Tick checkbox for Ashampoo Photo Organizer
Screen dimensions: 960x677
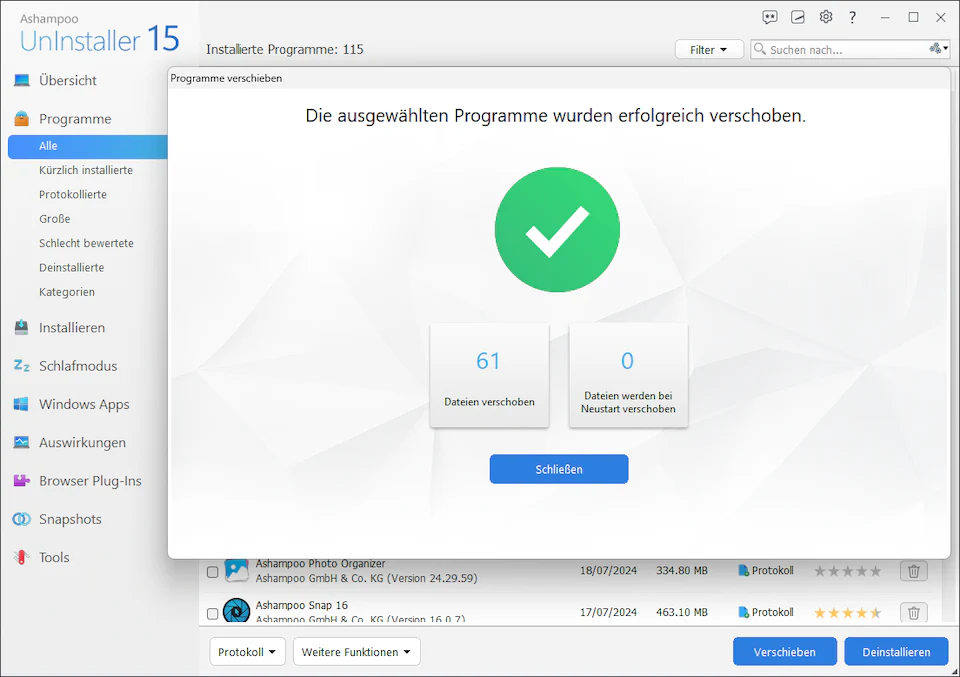pos(212,572)
